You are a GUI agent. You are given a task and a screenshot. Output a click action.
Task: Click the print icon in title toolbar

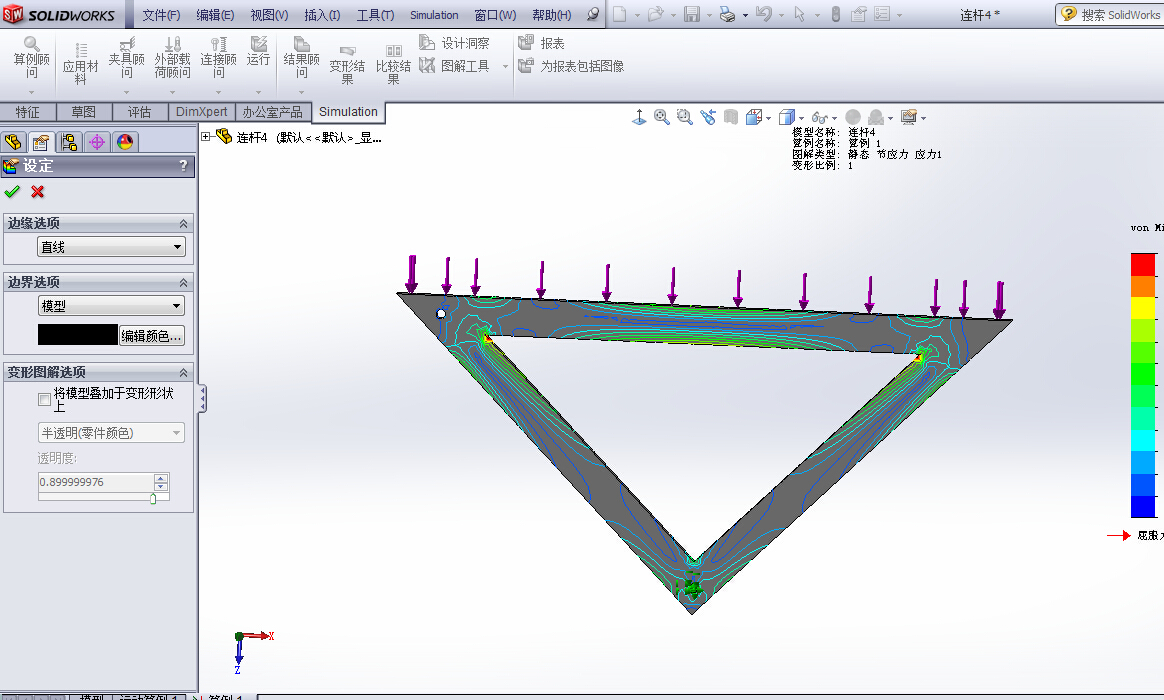click(728, 14)
